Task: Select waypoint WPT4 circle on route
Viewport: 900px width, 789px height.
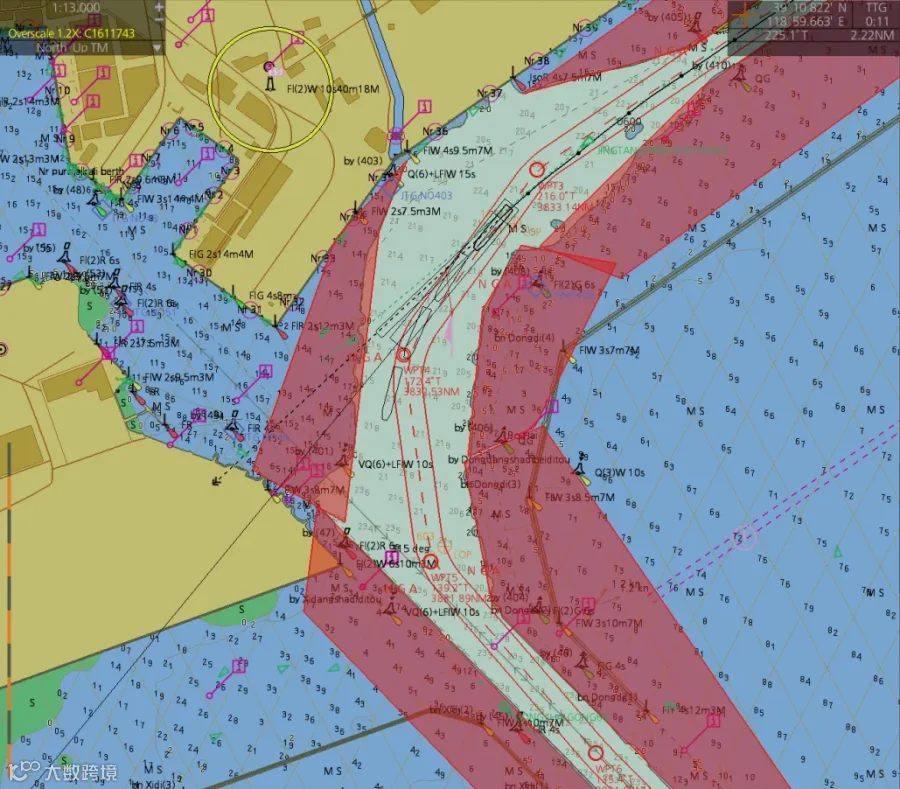Action: (404, 355)
